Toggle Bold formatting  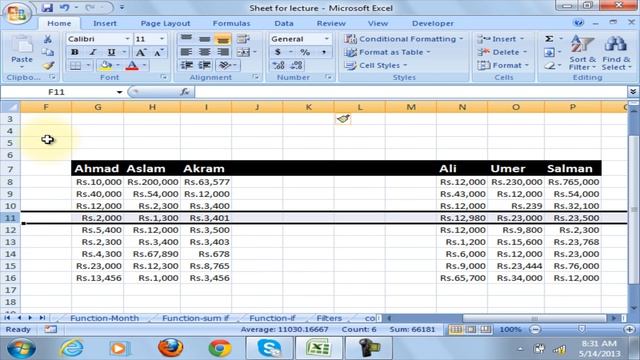75,52
